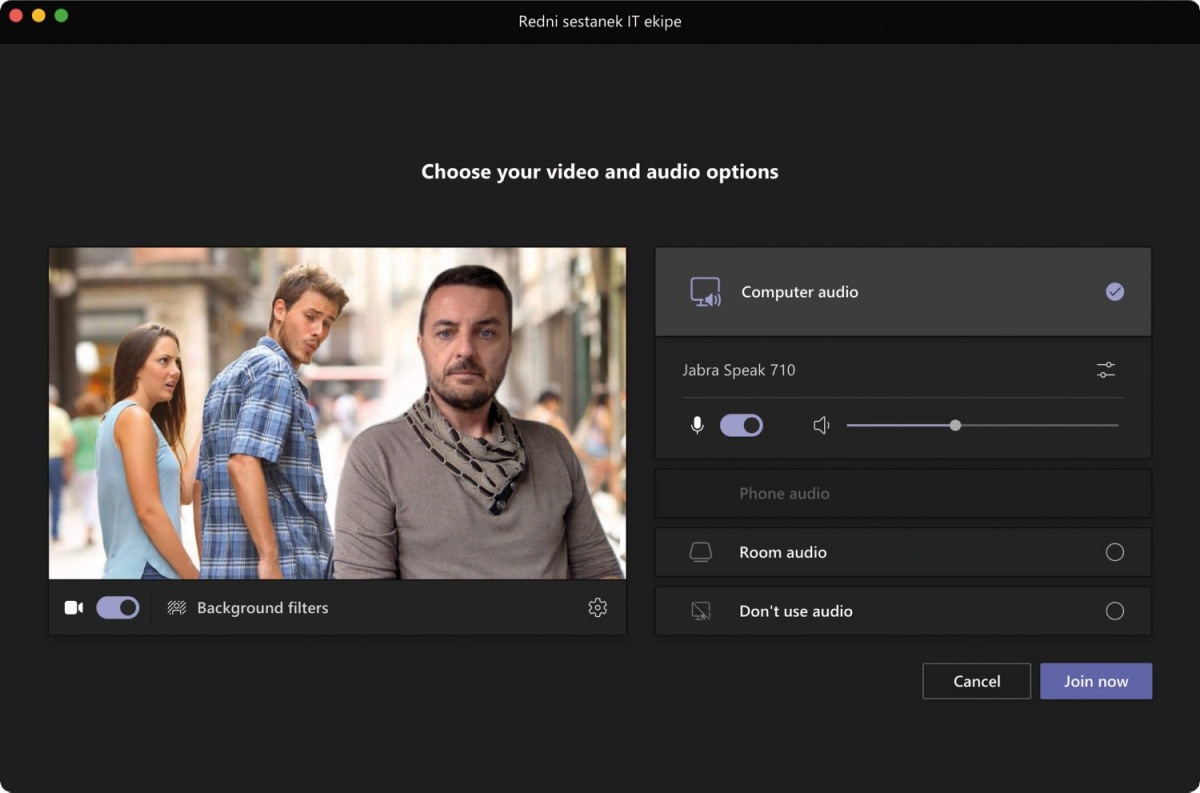Viewport: 1200px width, 793px height.
Task: Click the Room audio device icon
Action: [x=701, y=552]
